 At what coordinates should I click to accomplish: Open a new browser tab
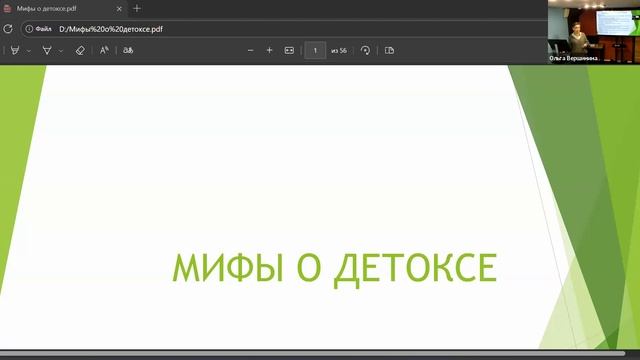(x=137, y=9)
